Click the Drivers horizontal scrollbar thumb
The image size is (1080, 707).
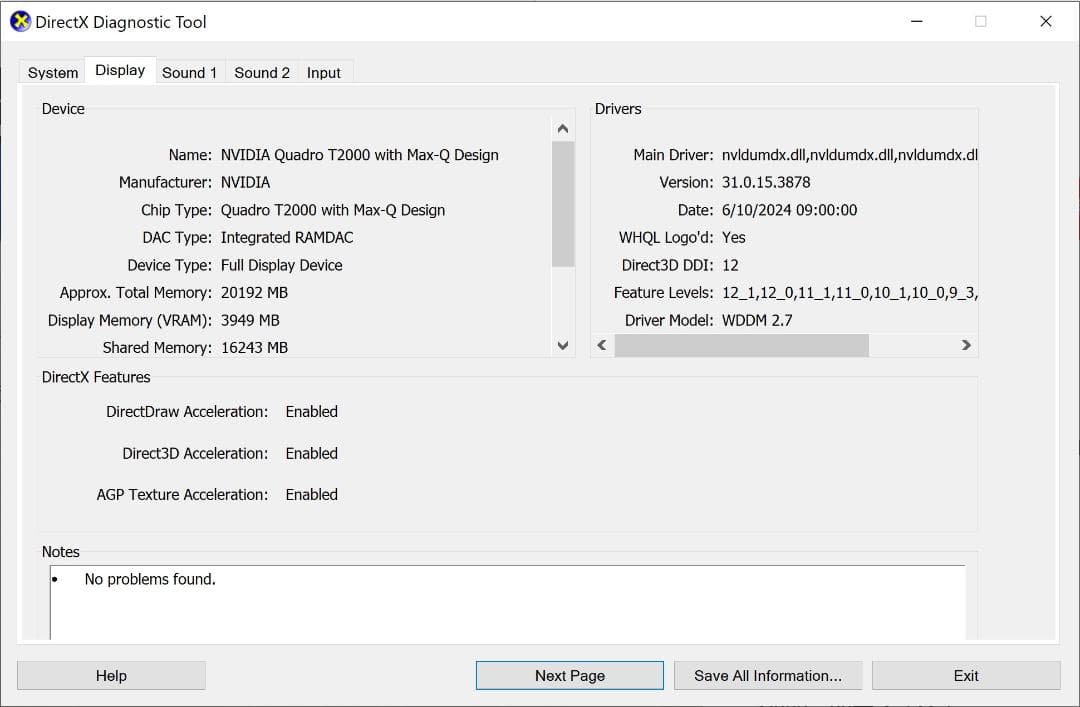pyautogui.click(x=740, y=344)
